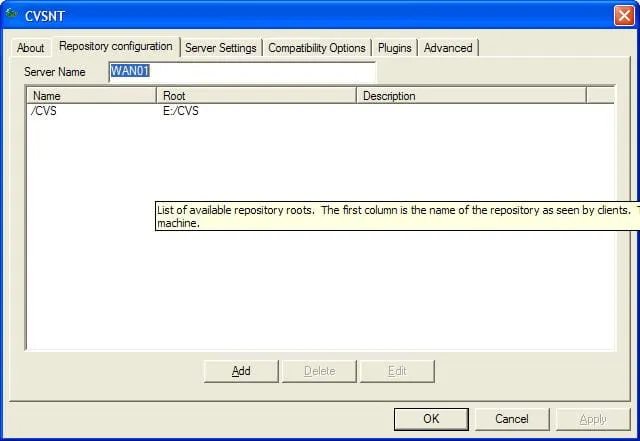Go to the Plugins tab
The image size is (640, 441).
[x=394, y=48]
